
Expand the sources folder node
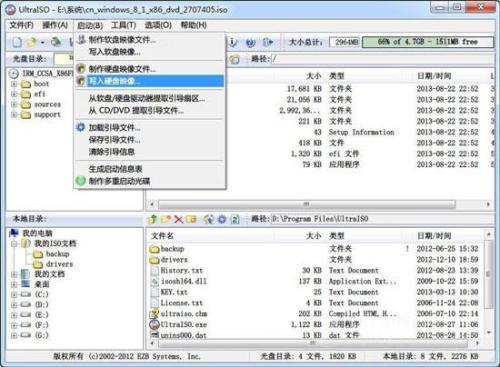(14, 104)
